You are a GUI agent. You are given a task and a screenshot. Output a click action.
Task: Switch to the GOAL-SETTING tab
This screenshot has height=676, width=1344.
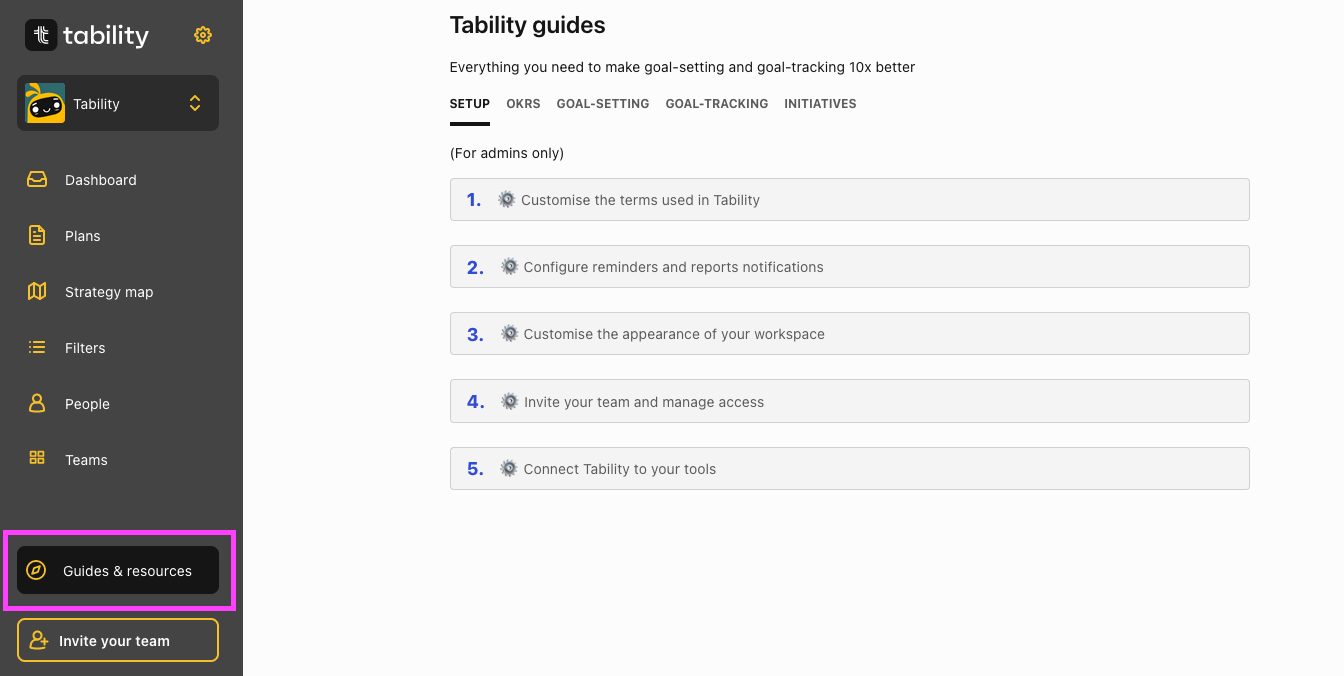[603, 104]
